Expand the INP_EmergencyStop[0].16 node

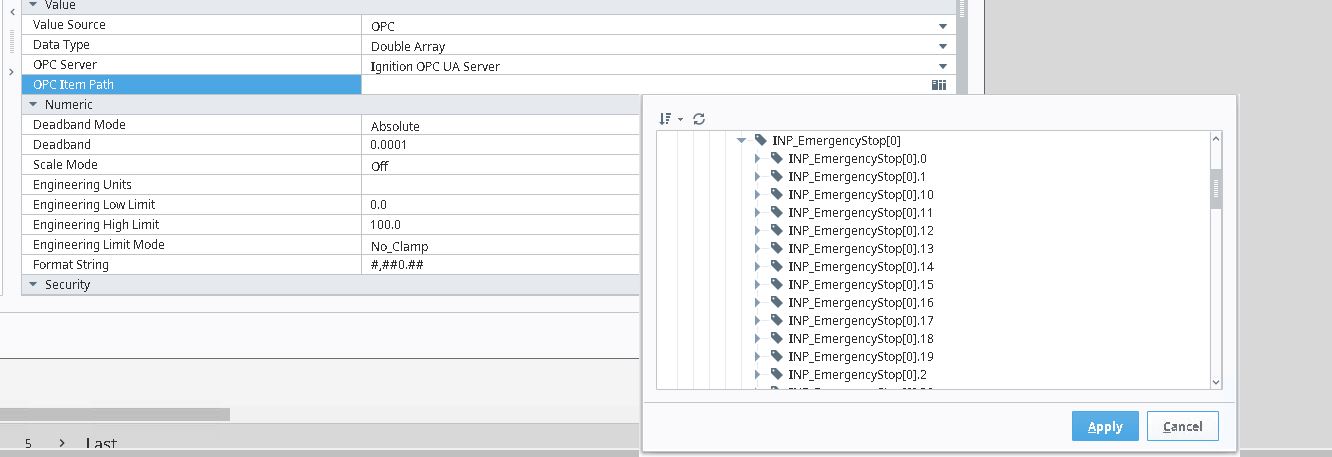(758, 303)
